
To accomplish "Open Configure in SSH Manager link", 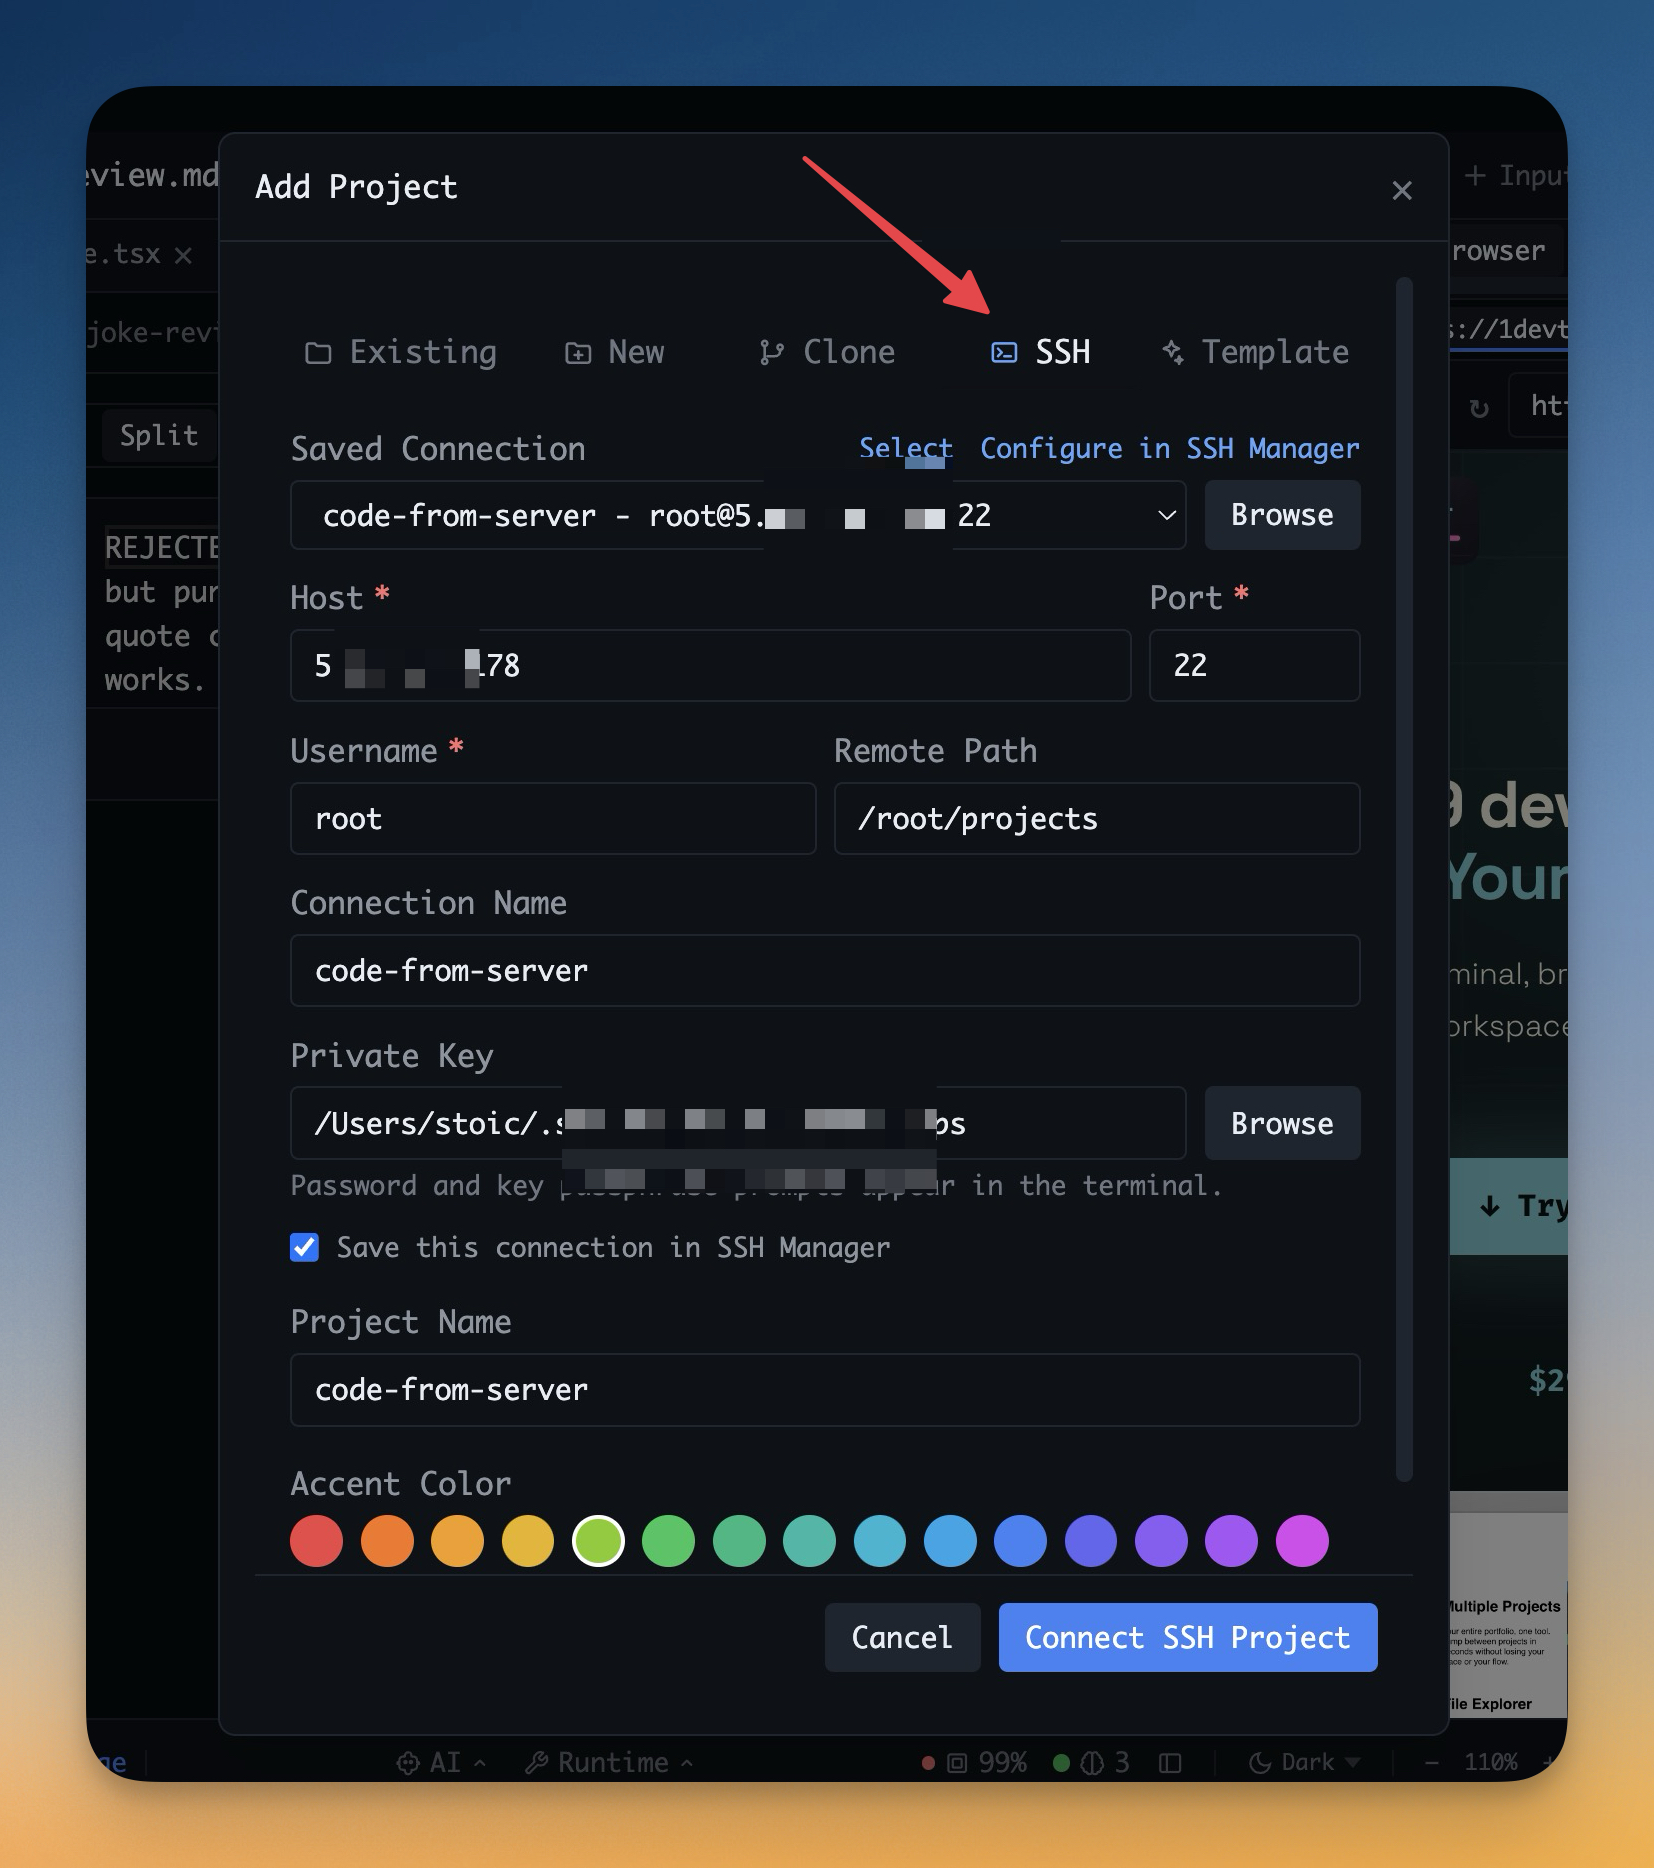I will [1169, 448].
